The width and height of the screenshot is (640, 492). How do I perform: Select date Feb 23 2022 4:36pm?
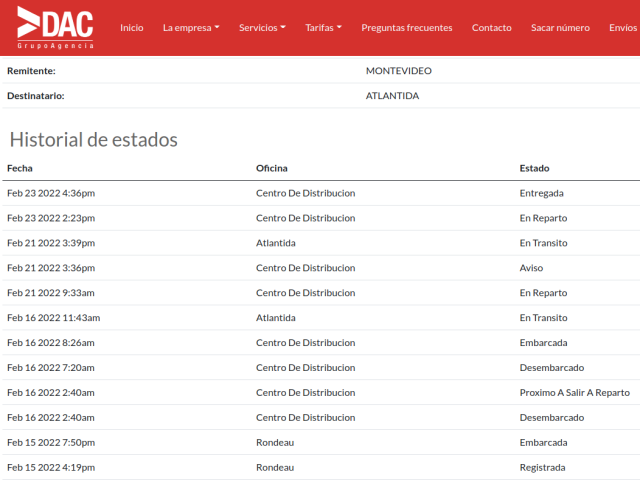tap(51, 193)
